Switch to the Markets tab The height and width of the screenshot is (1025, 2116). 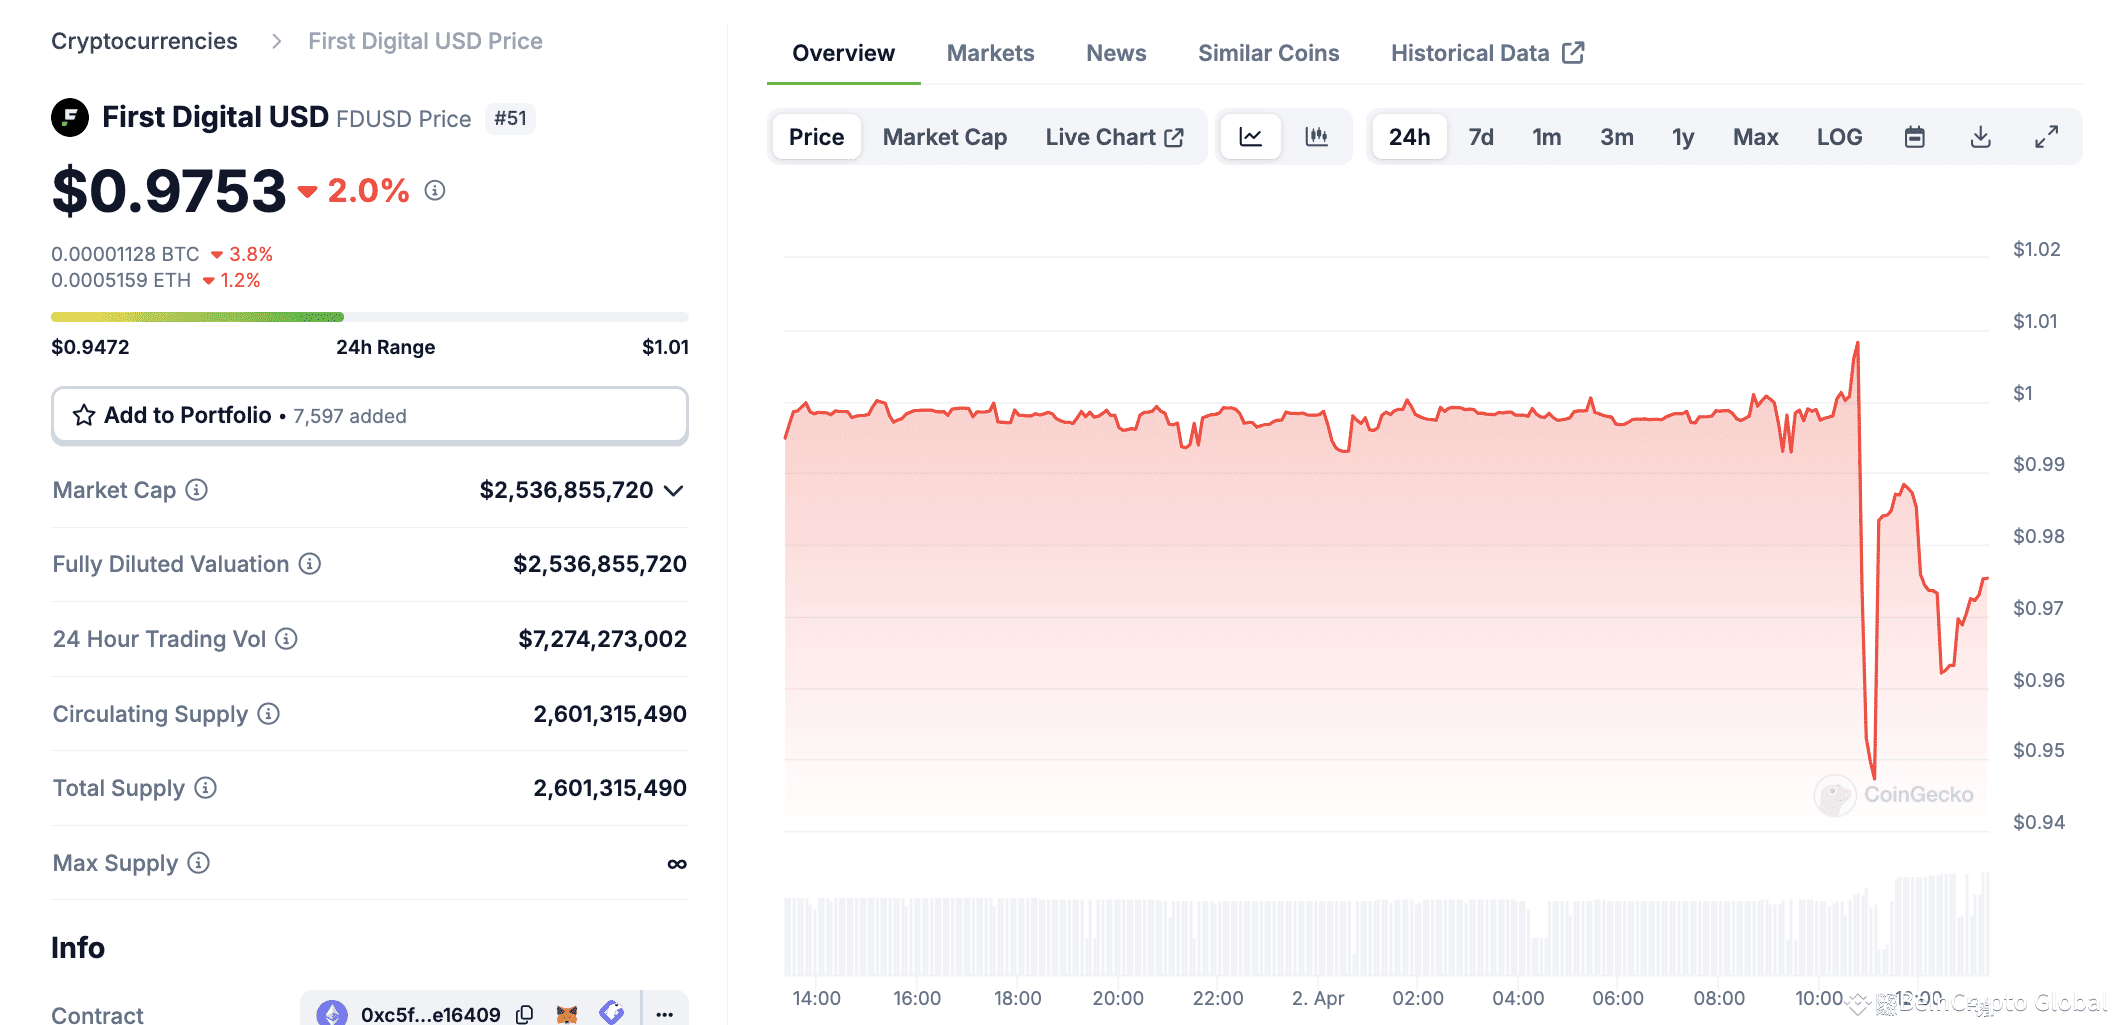[x=989, y=52]
